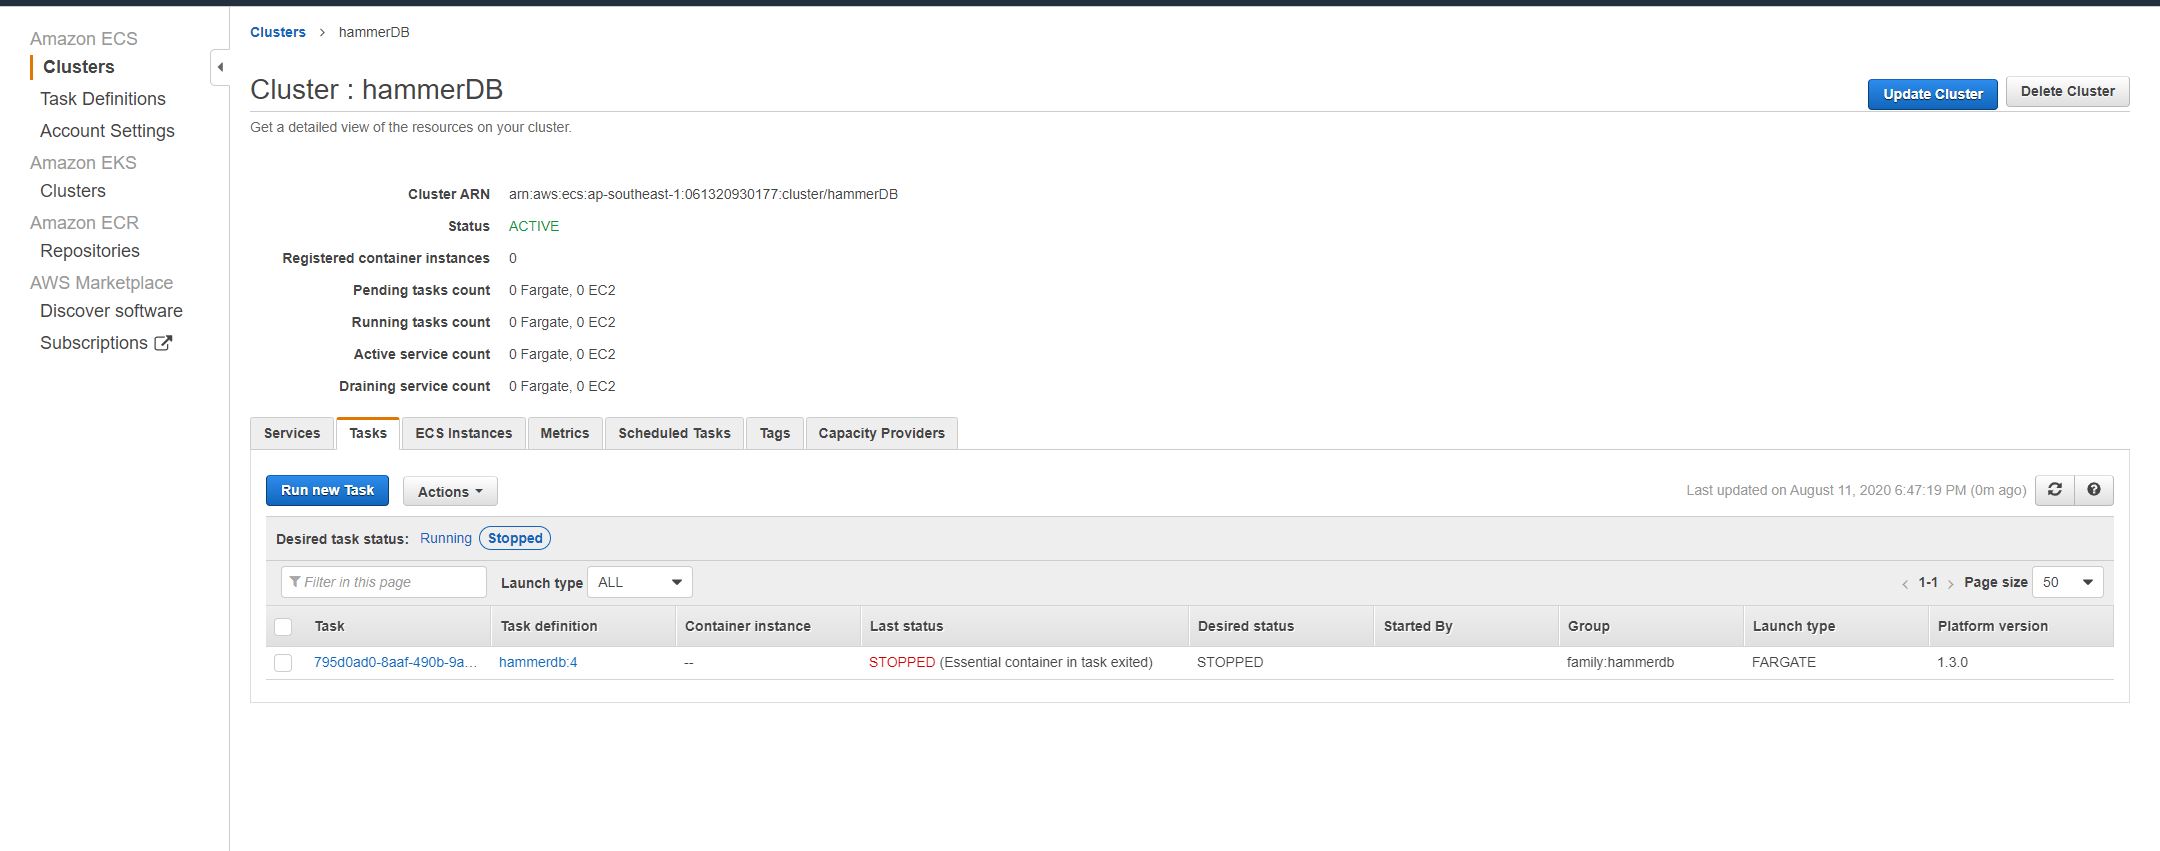Click the refresh tasks icon
The image size is (2160, 851).
[2054, 490]
